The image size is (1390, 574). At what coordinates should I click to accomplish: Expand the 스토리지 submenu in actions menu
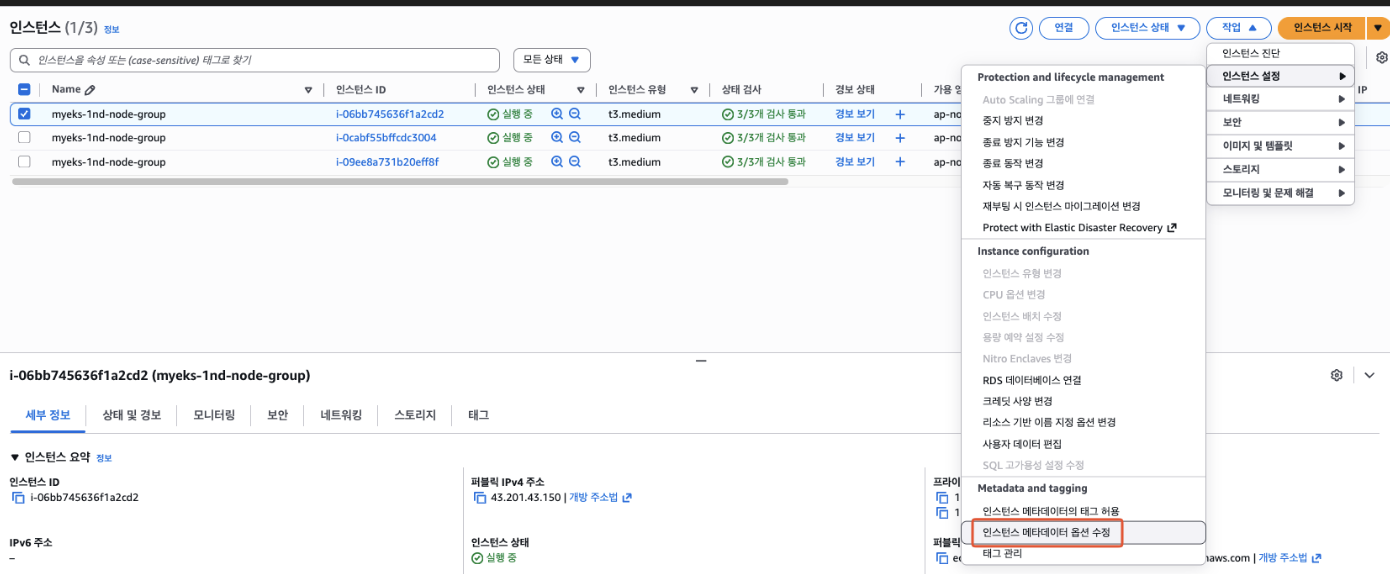pos(1280,170)
